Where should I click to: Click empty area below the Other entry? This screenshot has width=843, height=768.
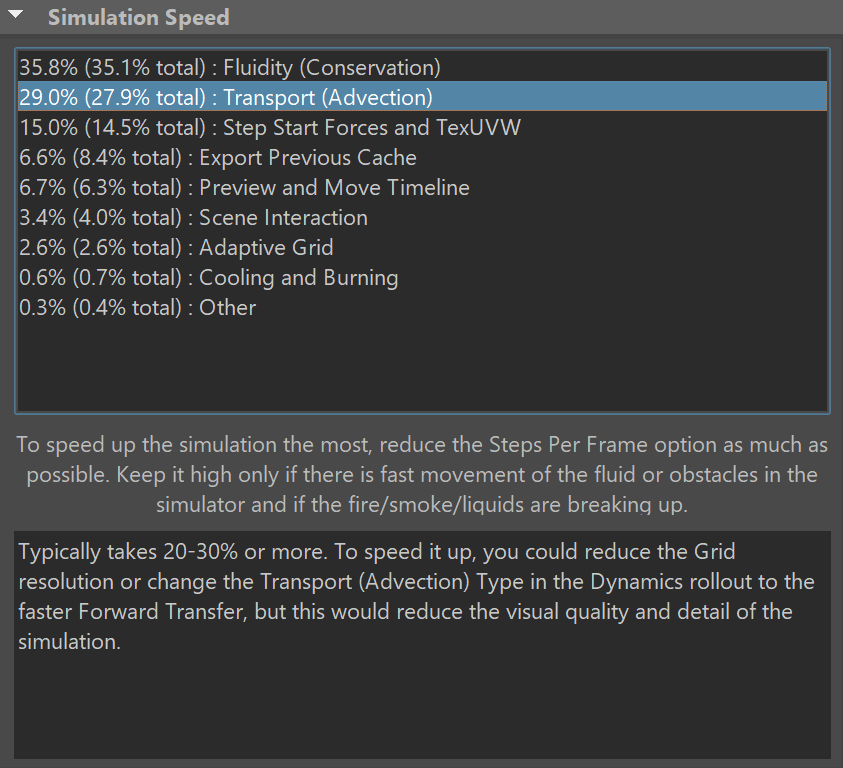[423, 367]
